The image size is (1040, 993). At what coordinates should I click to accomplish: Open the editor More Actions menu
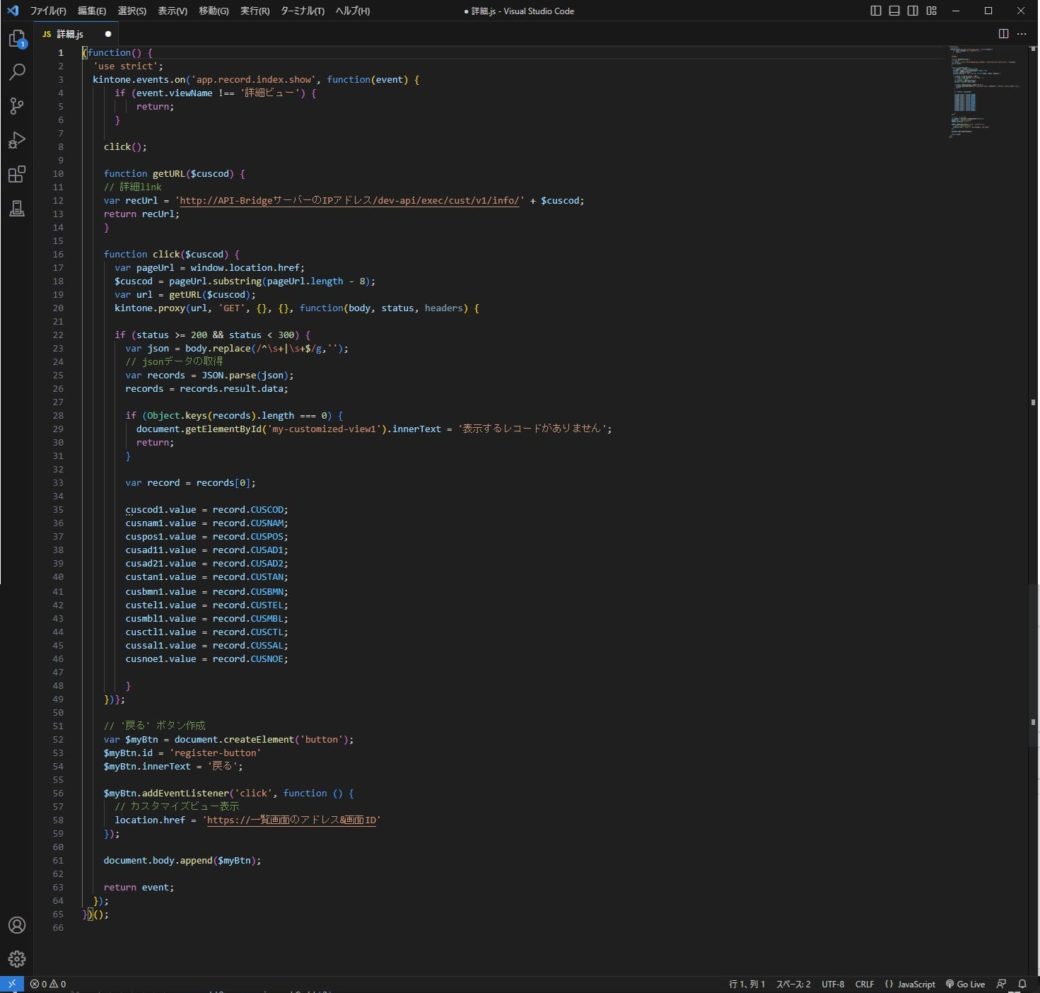[1023, 33]
